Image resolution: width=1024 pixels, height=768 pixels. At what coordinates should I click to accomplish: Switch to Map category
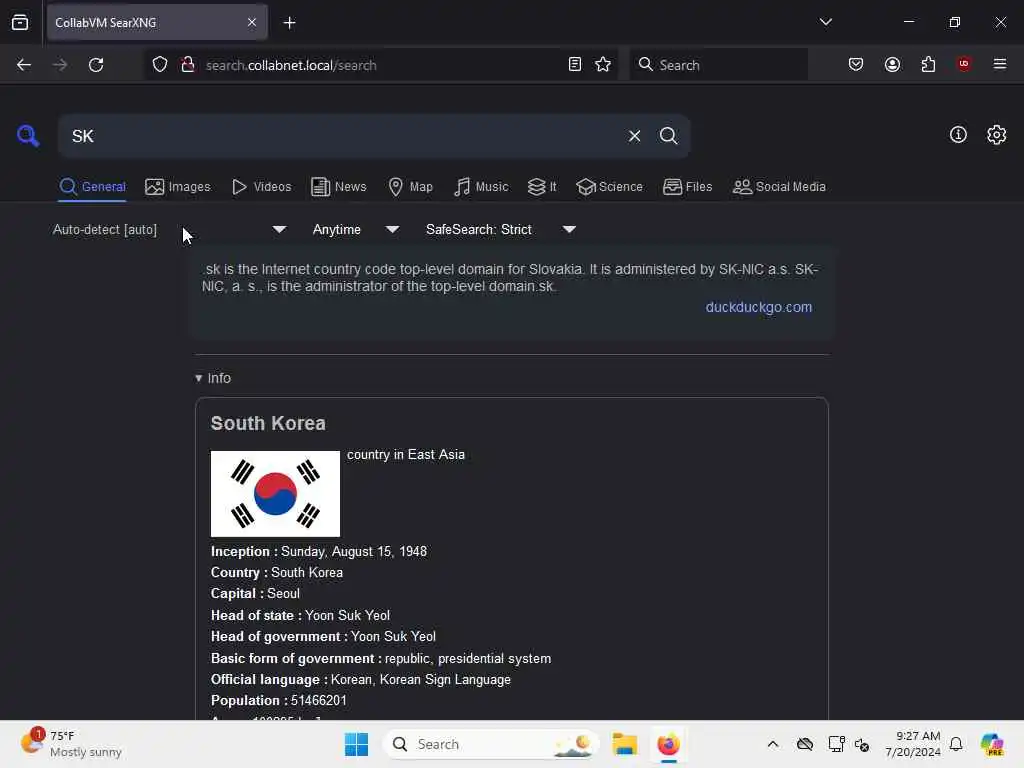click(x=411, y=187)
